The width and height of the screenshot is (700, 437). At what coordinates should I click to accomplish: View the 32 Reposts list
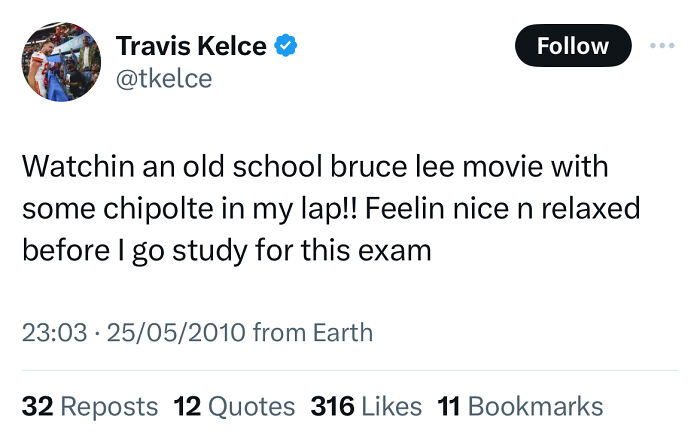[x=90, y=406]
